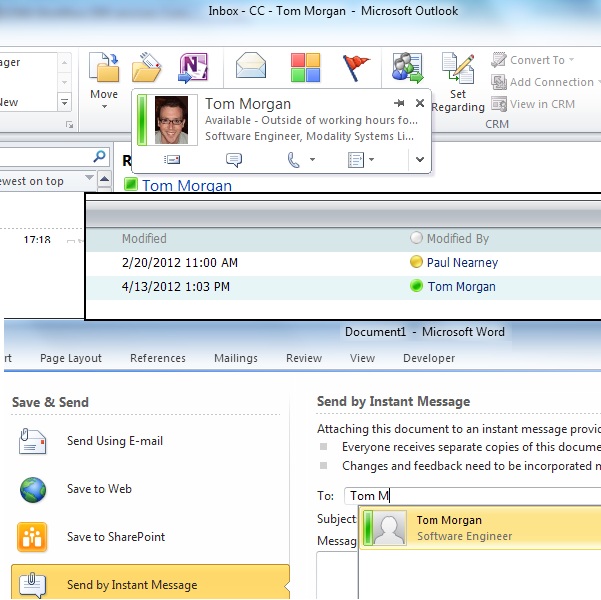This screenshot has height=600, width=601.
Task: Click the phone call icon on contact card
Action: [x=294, y=160]
